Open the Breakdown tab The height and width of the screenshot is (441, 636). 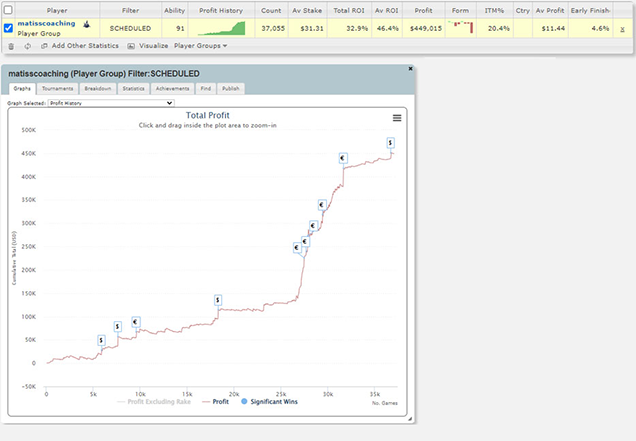tap(98, 88)
